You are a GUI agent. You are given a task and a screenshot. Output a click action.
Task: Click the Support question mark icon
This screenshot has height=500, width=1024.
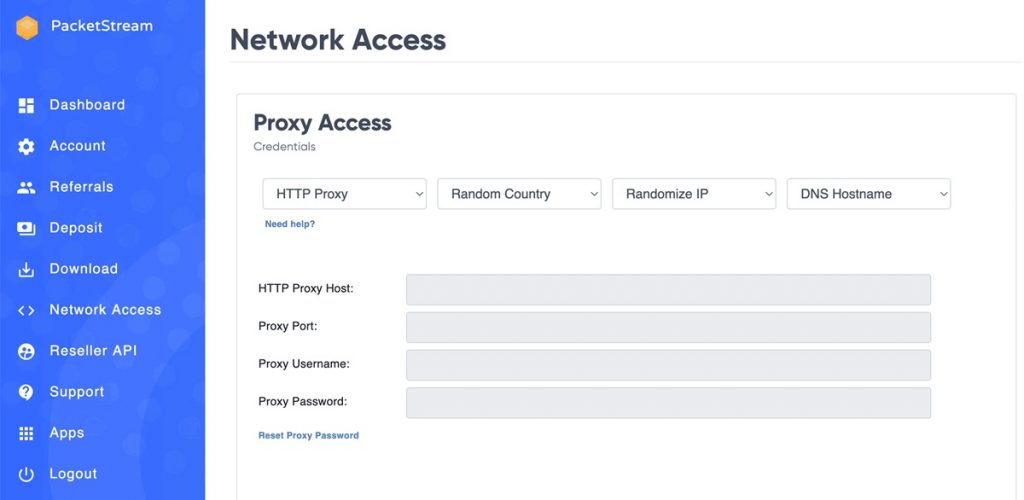(26, 392)
